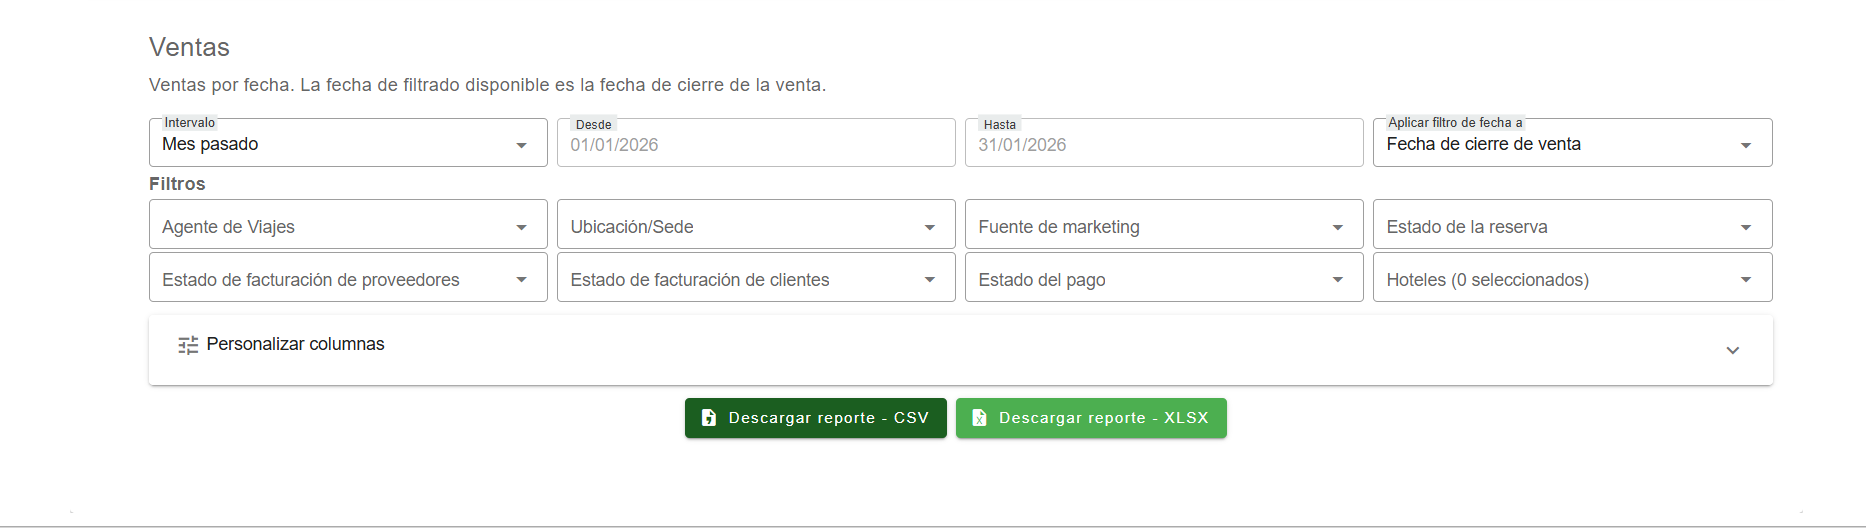
Task: Expand Estado de facturación de proveedores filter
Action: pos(347,279)
